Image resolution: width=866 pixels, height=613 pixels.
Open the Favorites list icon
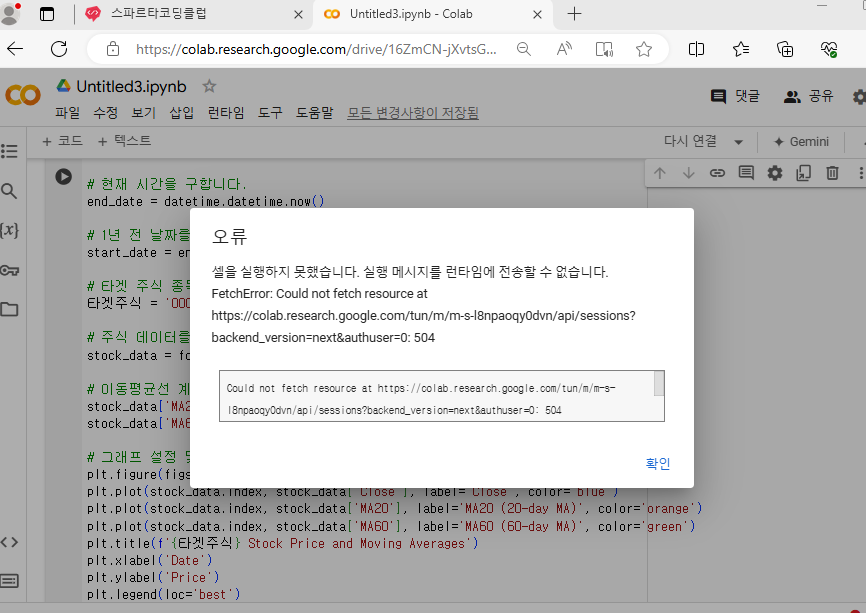pos(741,49)
